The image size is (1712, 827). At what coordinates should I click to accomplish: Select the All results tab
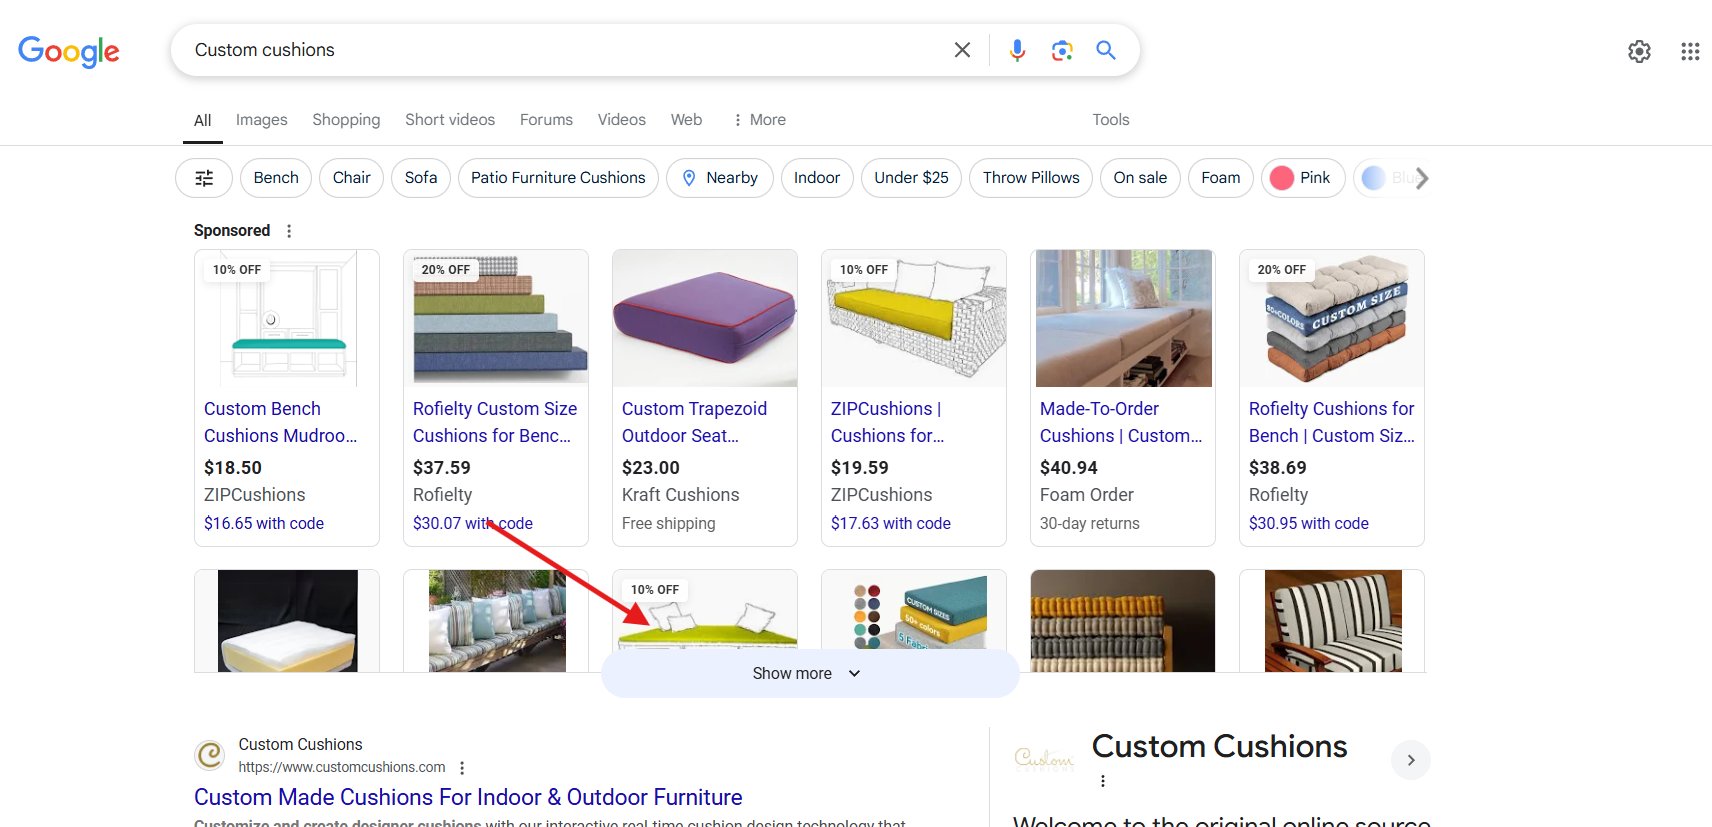pos(202,121)
